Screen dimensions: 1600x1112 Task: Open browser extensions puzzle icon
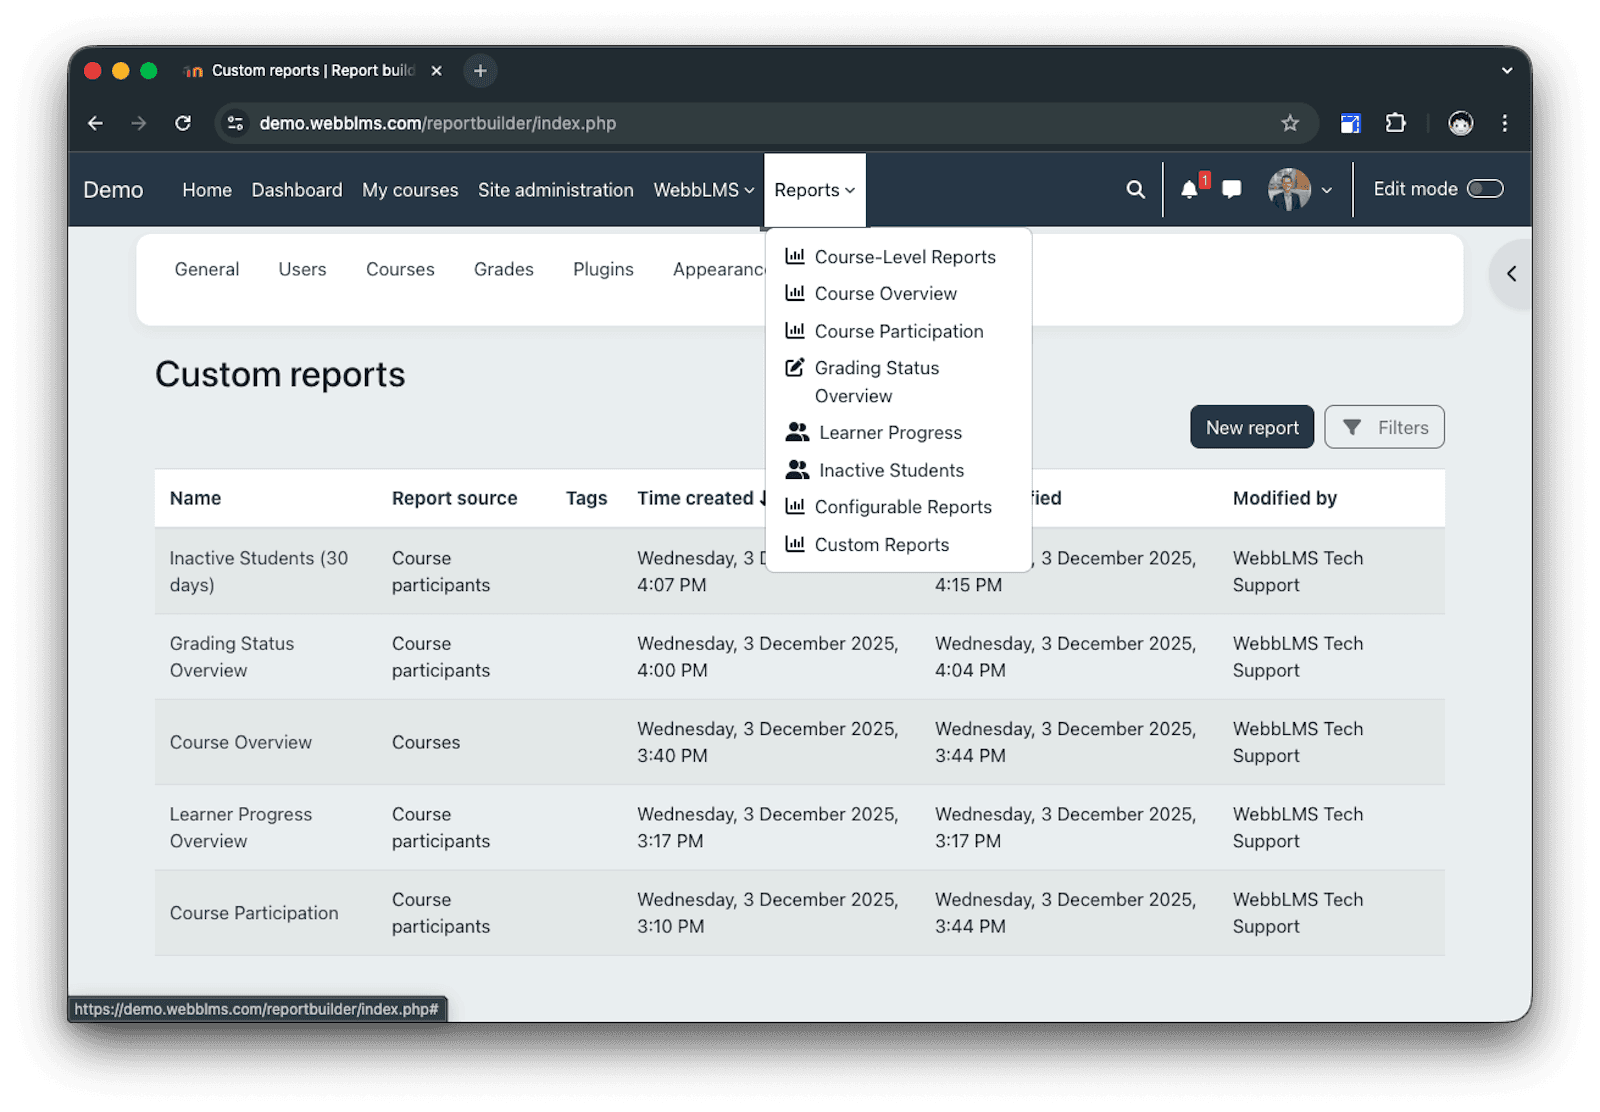click(1395, 123)
